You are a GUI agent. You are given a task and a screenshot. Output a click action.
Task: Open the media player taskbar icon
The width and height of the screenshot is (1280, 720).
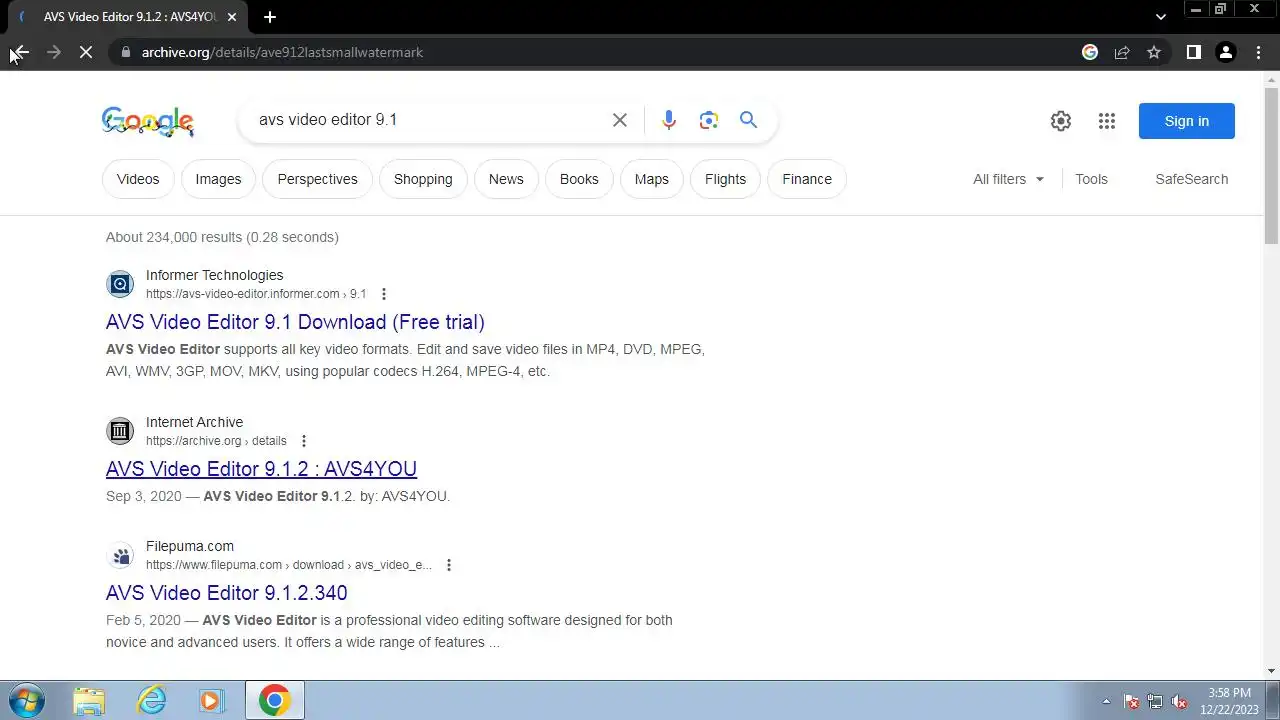[x=211, y=700]
